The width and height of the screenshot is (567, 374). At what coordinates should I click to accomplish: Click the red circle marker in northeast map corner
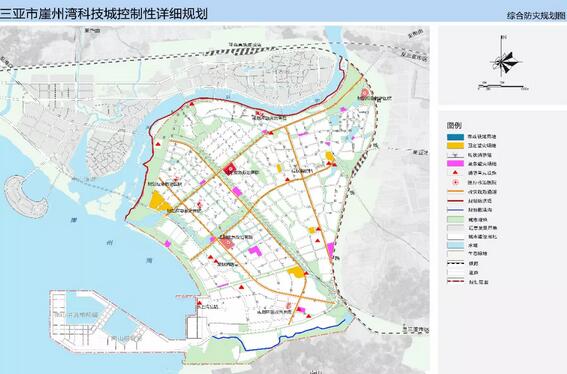[x=365, y=93]
